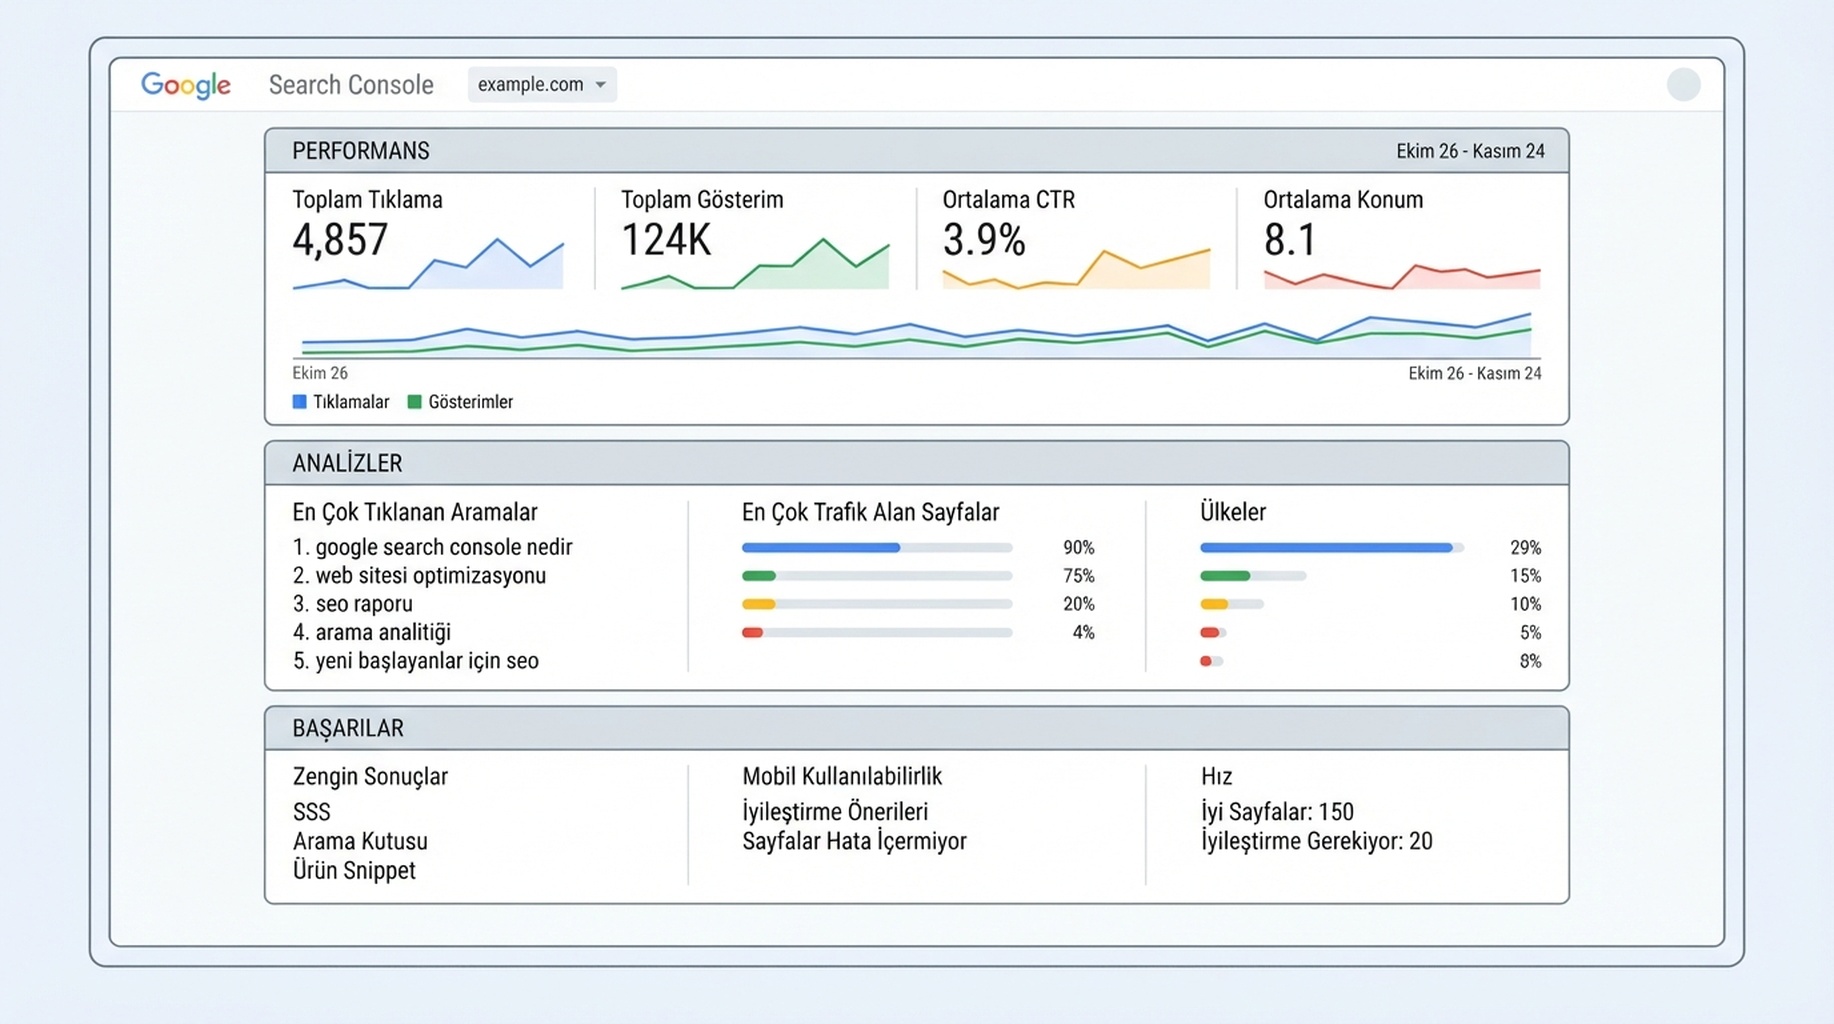Click İyileştirme Önerileri
Image resolution: width=1834 pixels, height=1024 pixels.
coord(835,812)
